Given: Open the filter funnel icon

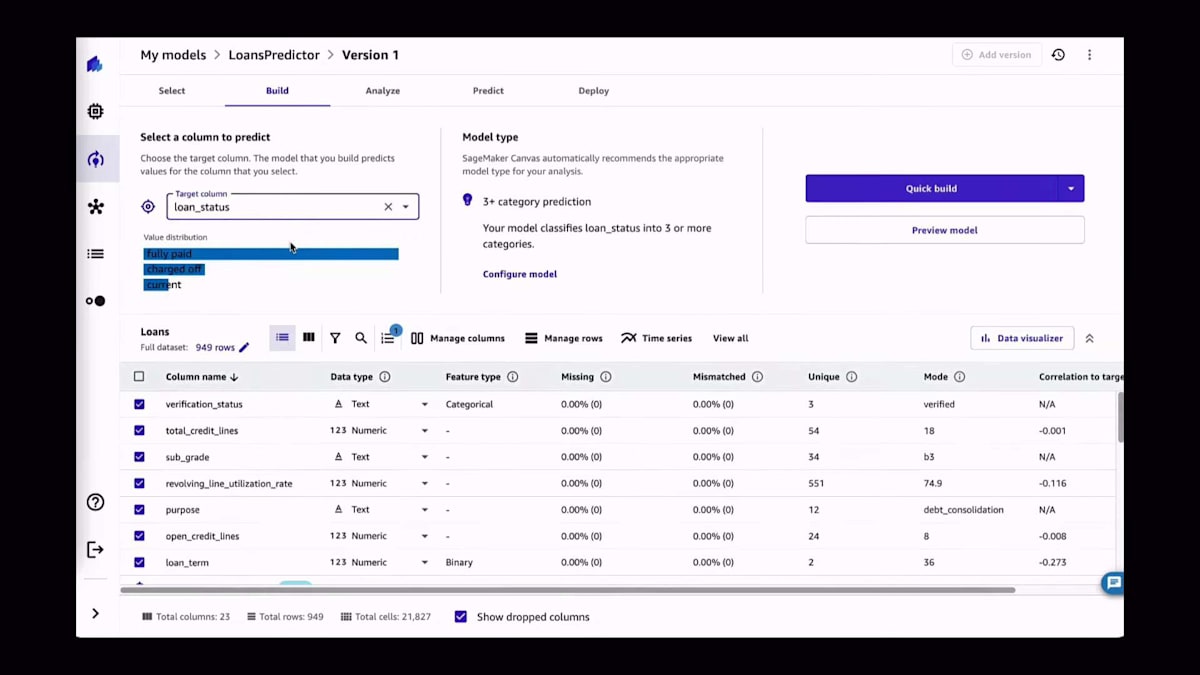Looking at the screenshot, I should pyautogui.click(x=335, y=338).
